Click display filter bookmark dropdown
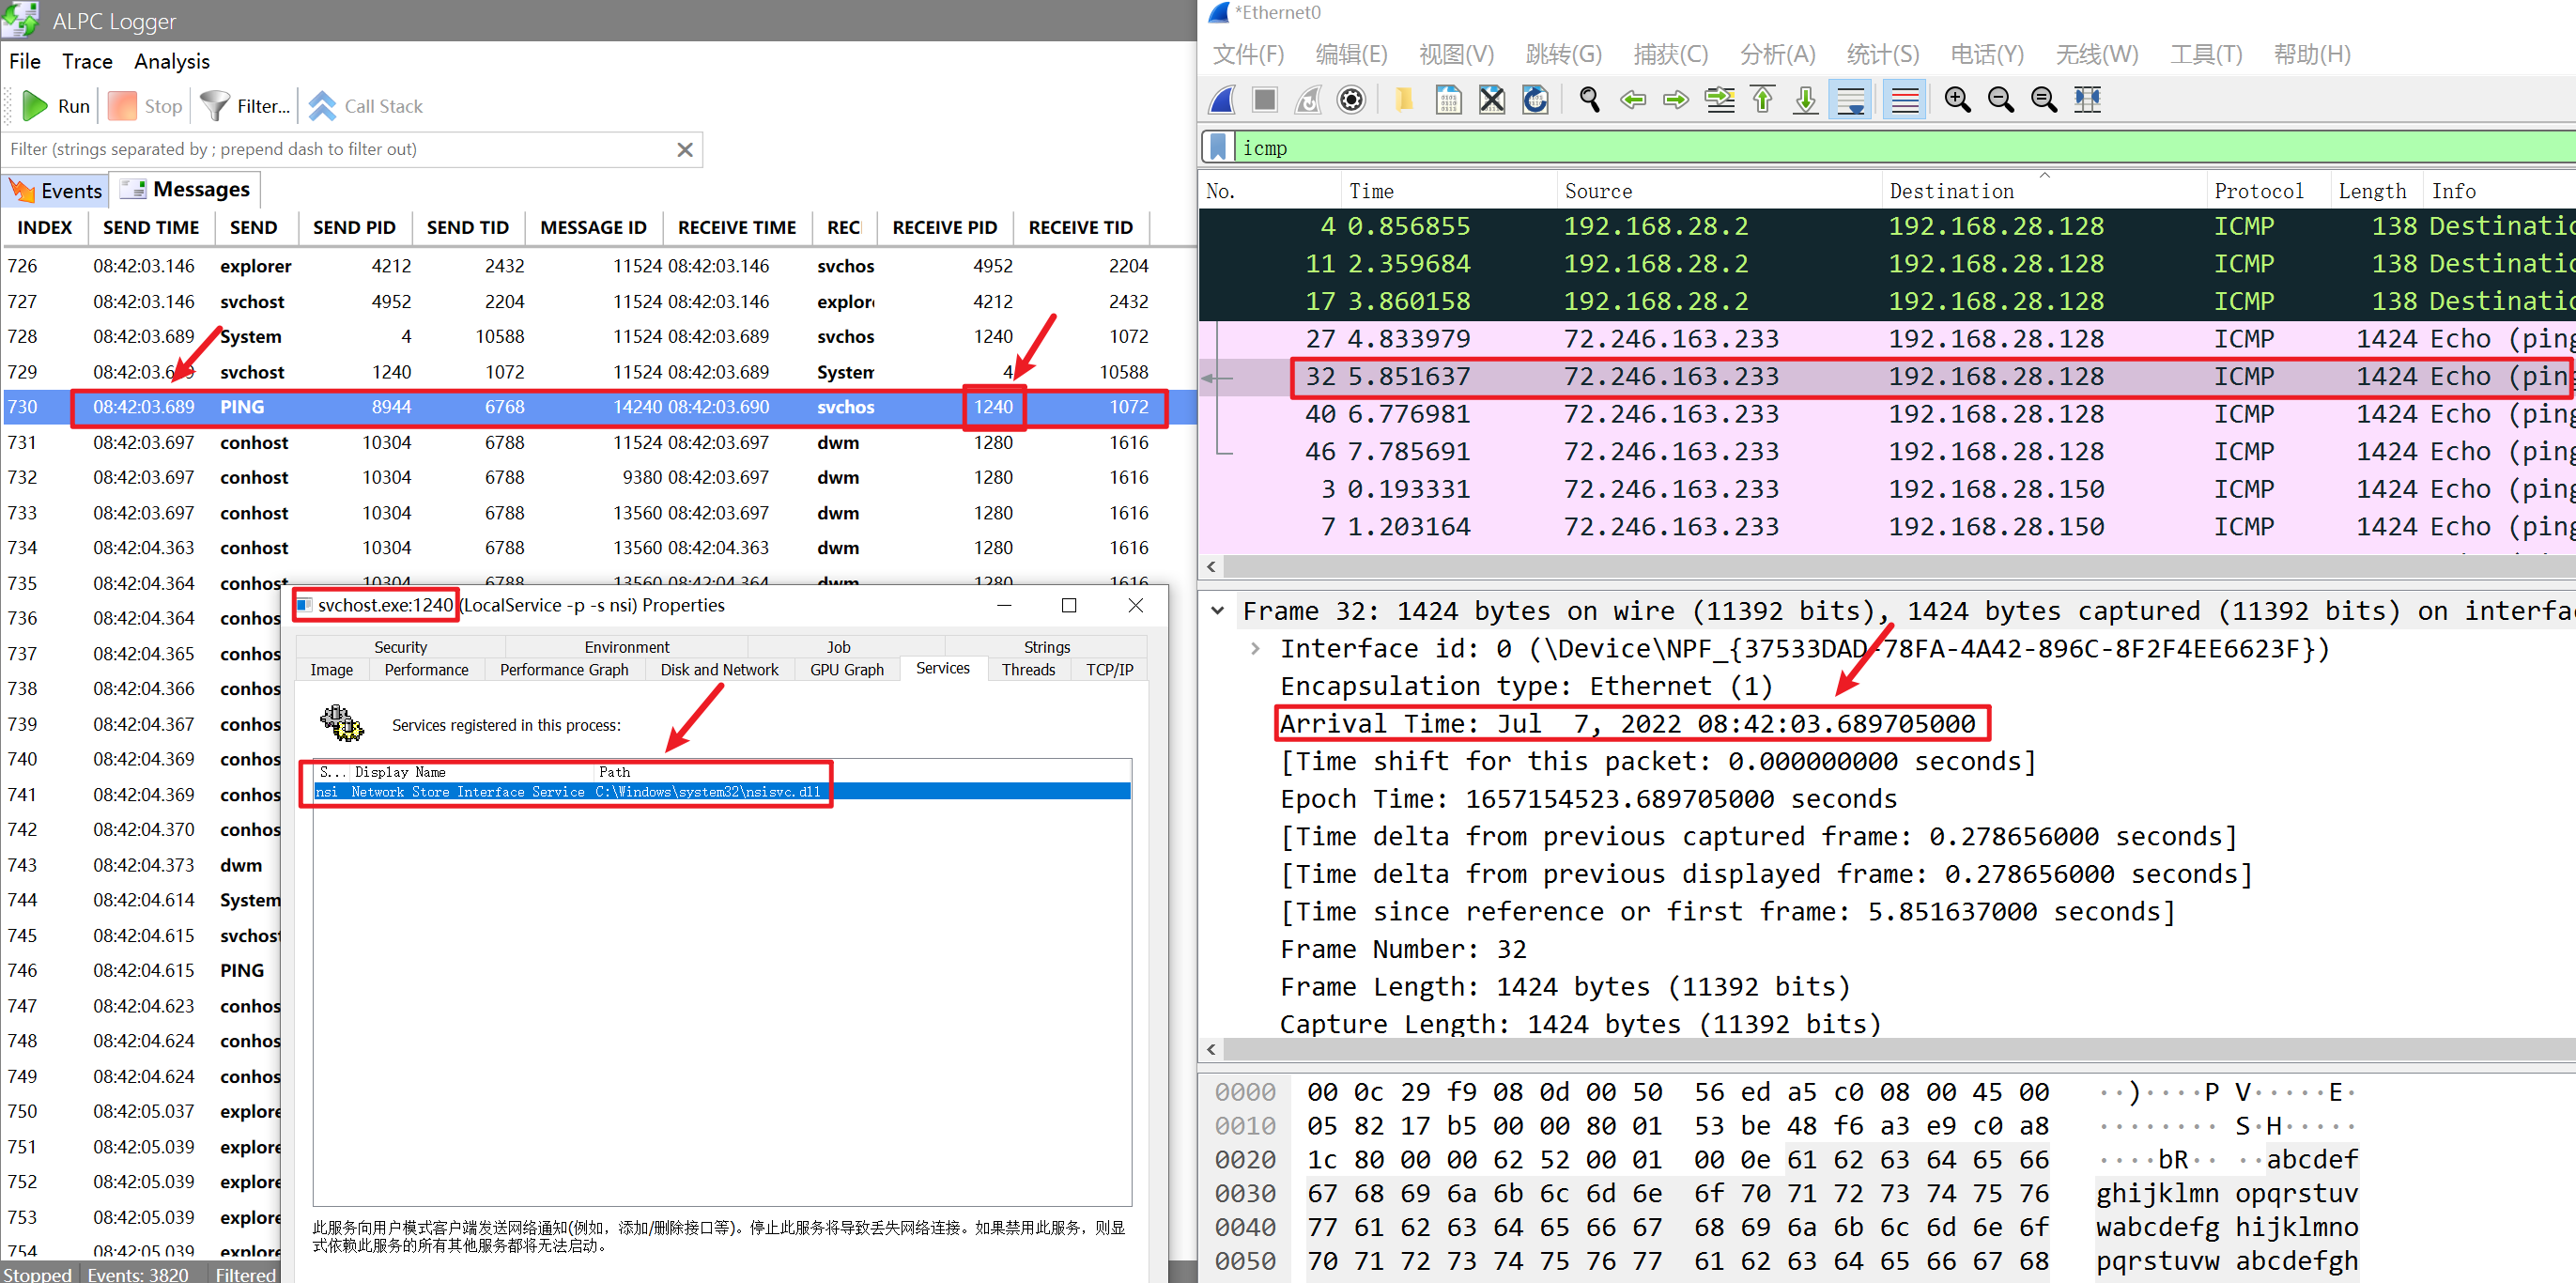This screenshot has height=1283, width=2576. coord(1218,148)
